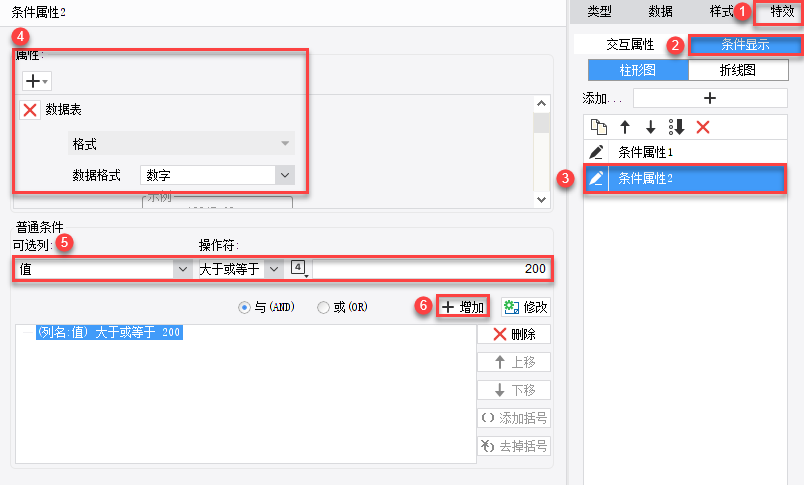This screenshot has width=804, height=485.
Task: Click the 添加 plus button
Action: pyautogui.click(x=710, y=98)
